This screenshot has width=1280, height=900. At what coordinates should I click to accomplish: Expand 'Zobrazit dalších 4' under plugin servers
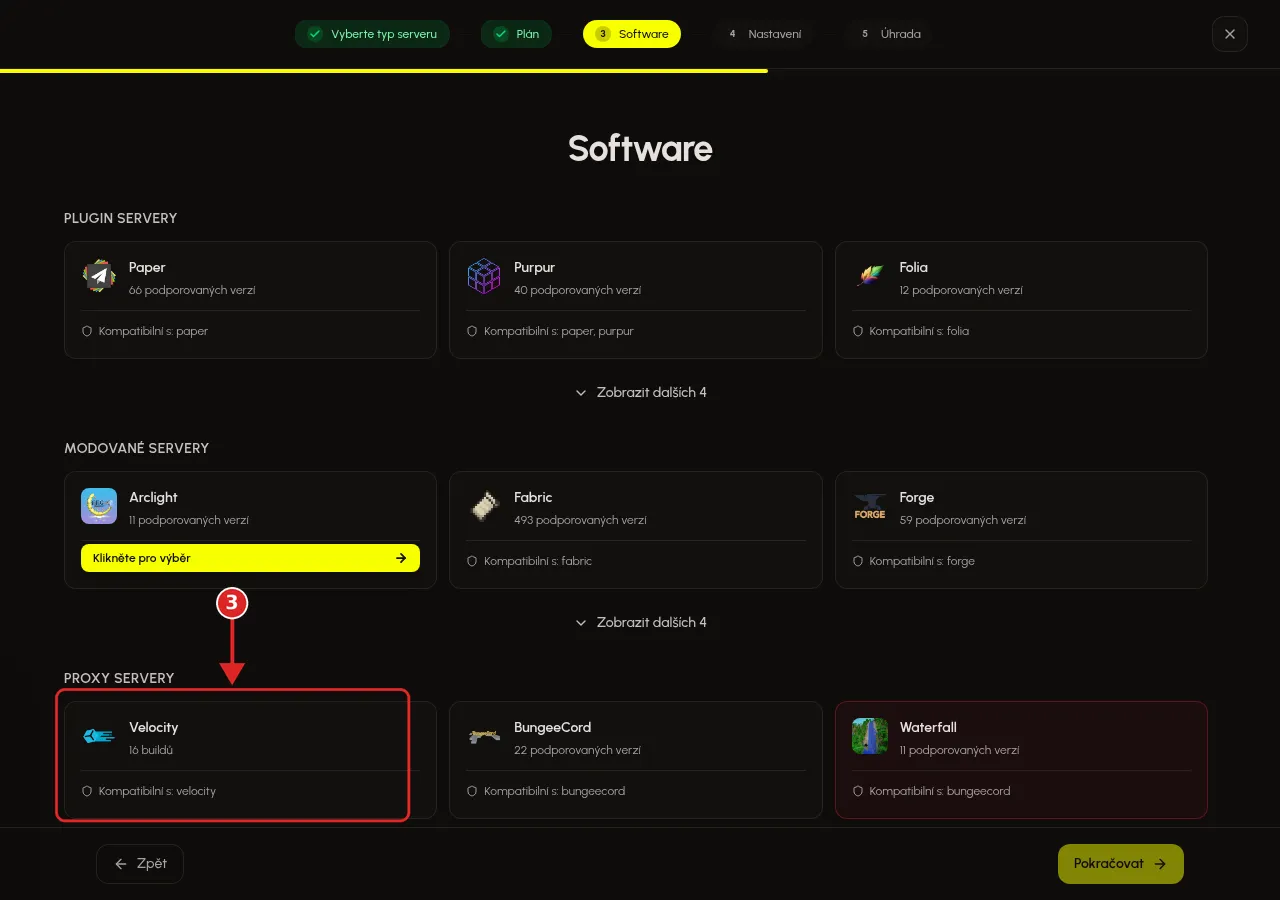pyautogui.click(x=640, y=392)
